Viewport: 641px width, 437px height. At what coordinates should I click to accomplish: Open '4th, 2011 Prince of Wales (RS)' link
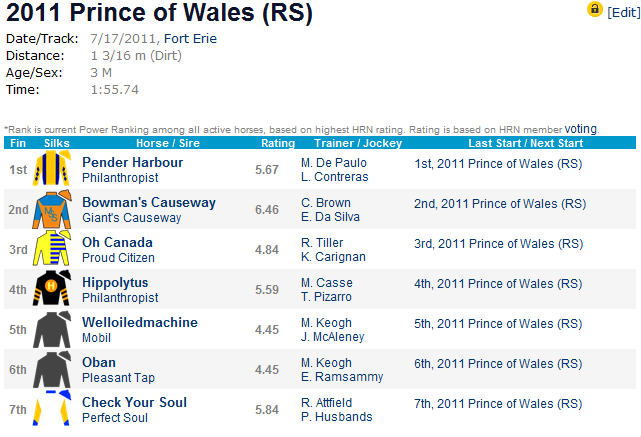pos(498,284)
